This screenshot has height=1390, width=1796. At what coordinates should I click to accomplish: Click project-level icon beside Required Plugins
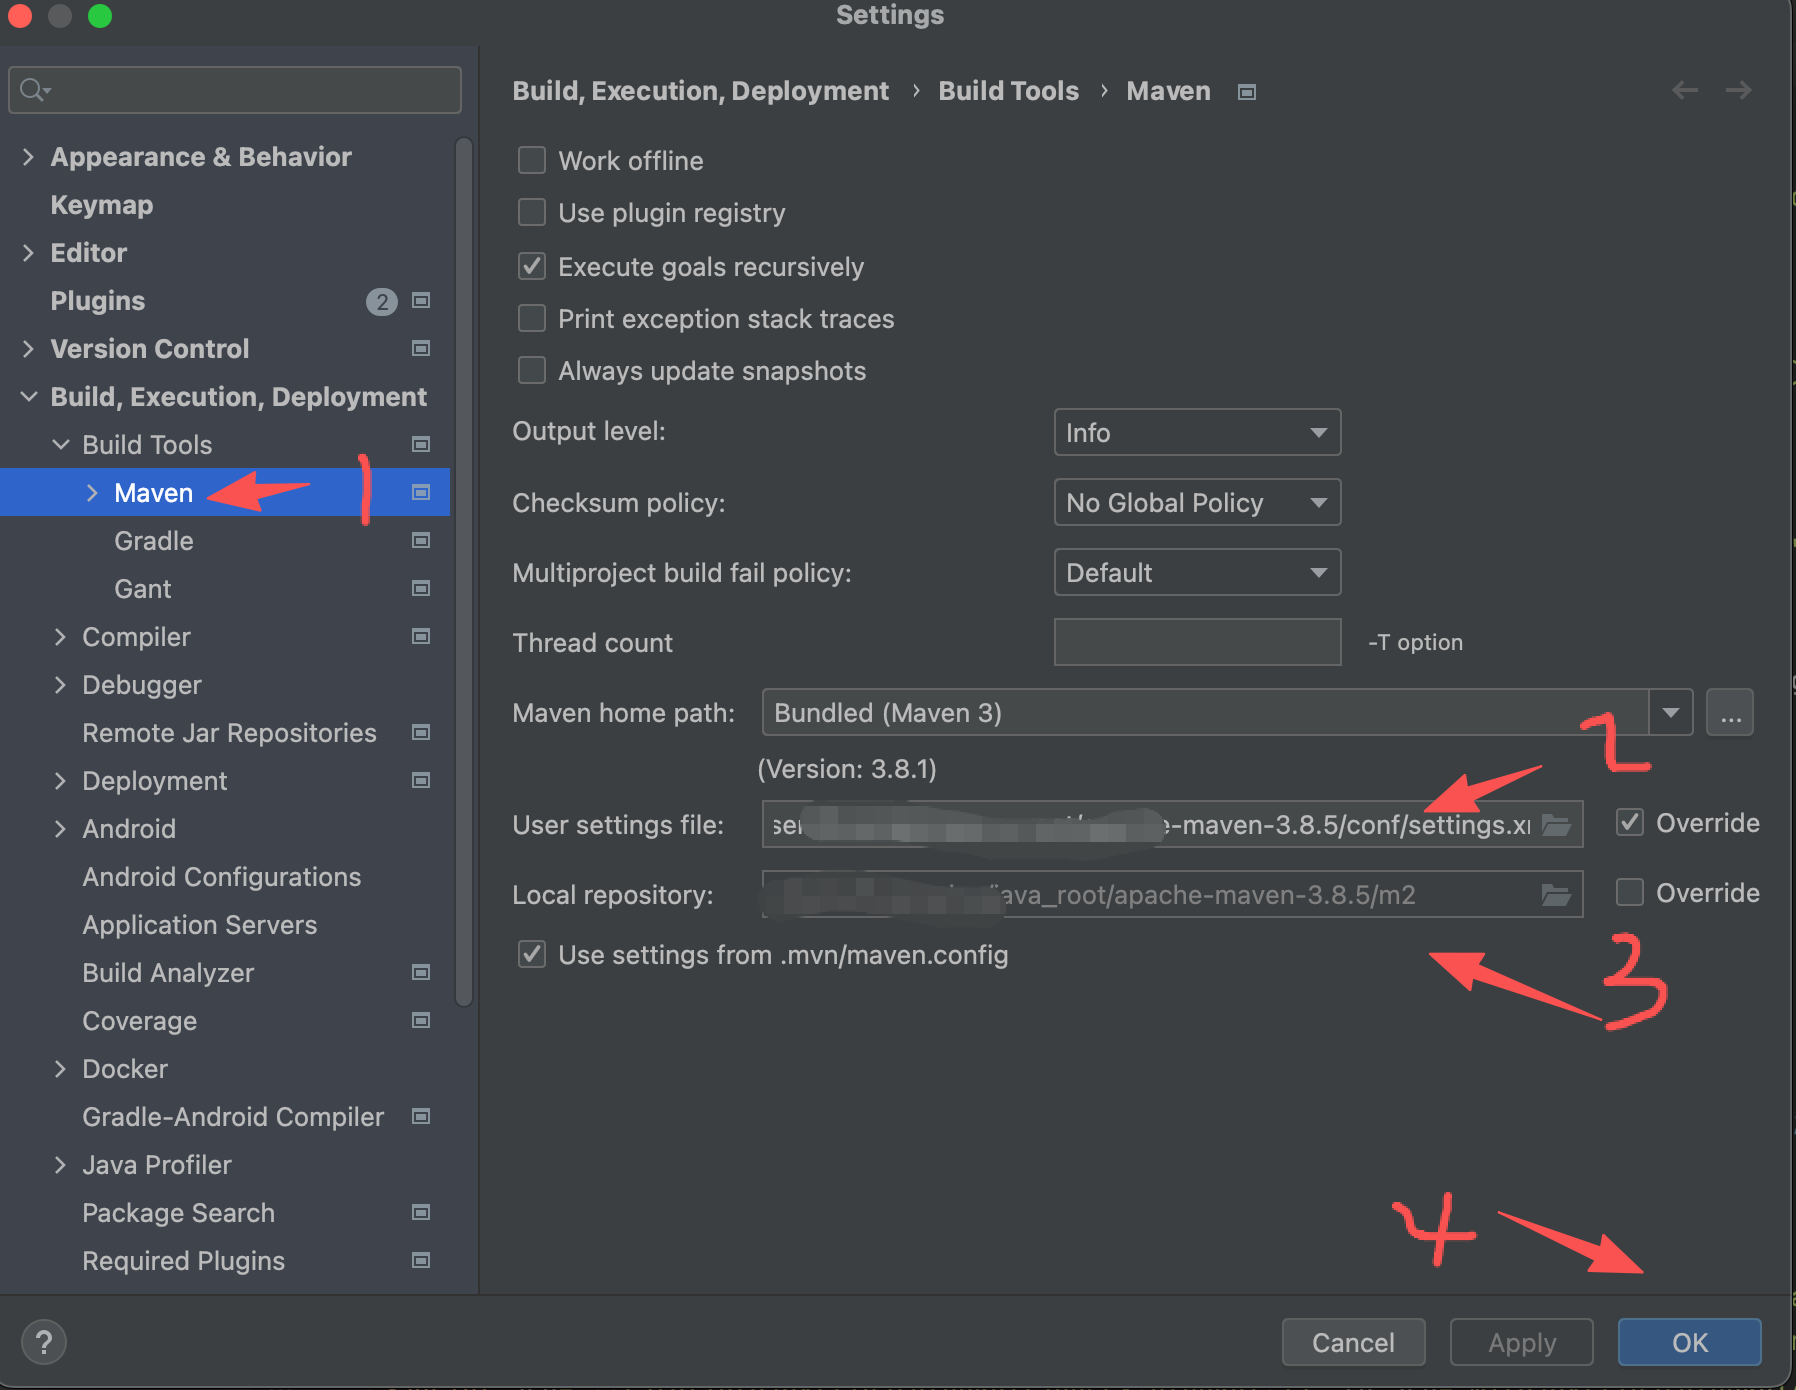point(421,1260)
